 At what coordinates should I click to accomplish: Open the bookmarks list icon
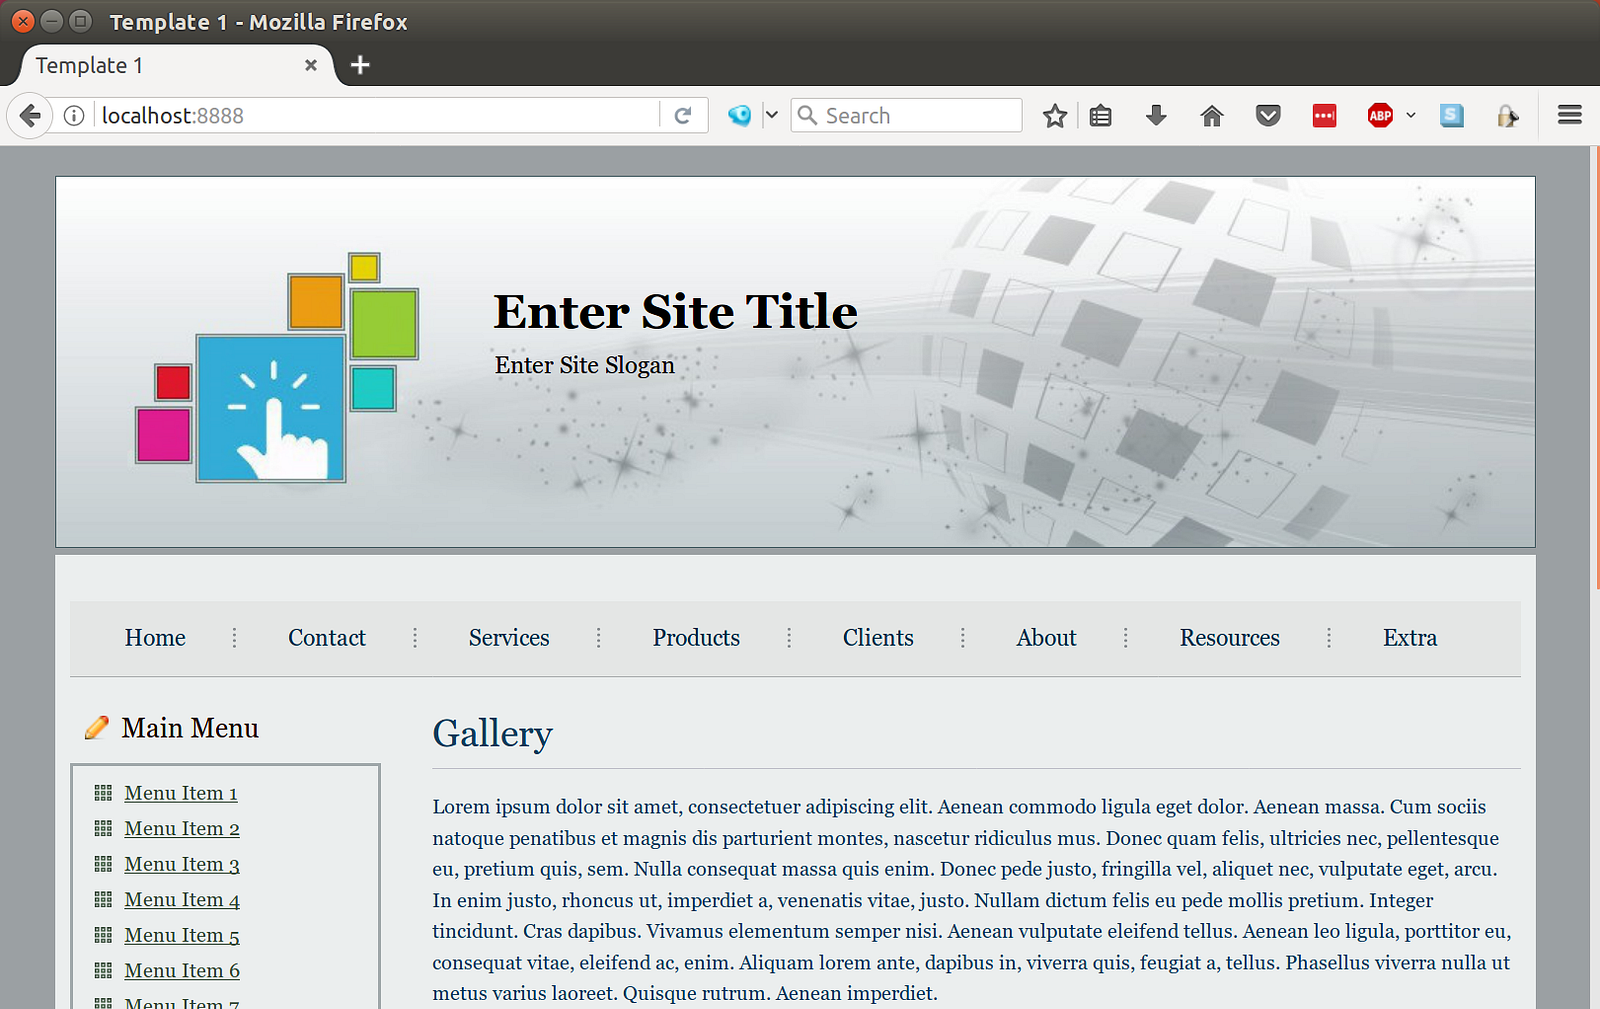[1101, 116]
